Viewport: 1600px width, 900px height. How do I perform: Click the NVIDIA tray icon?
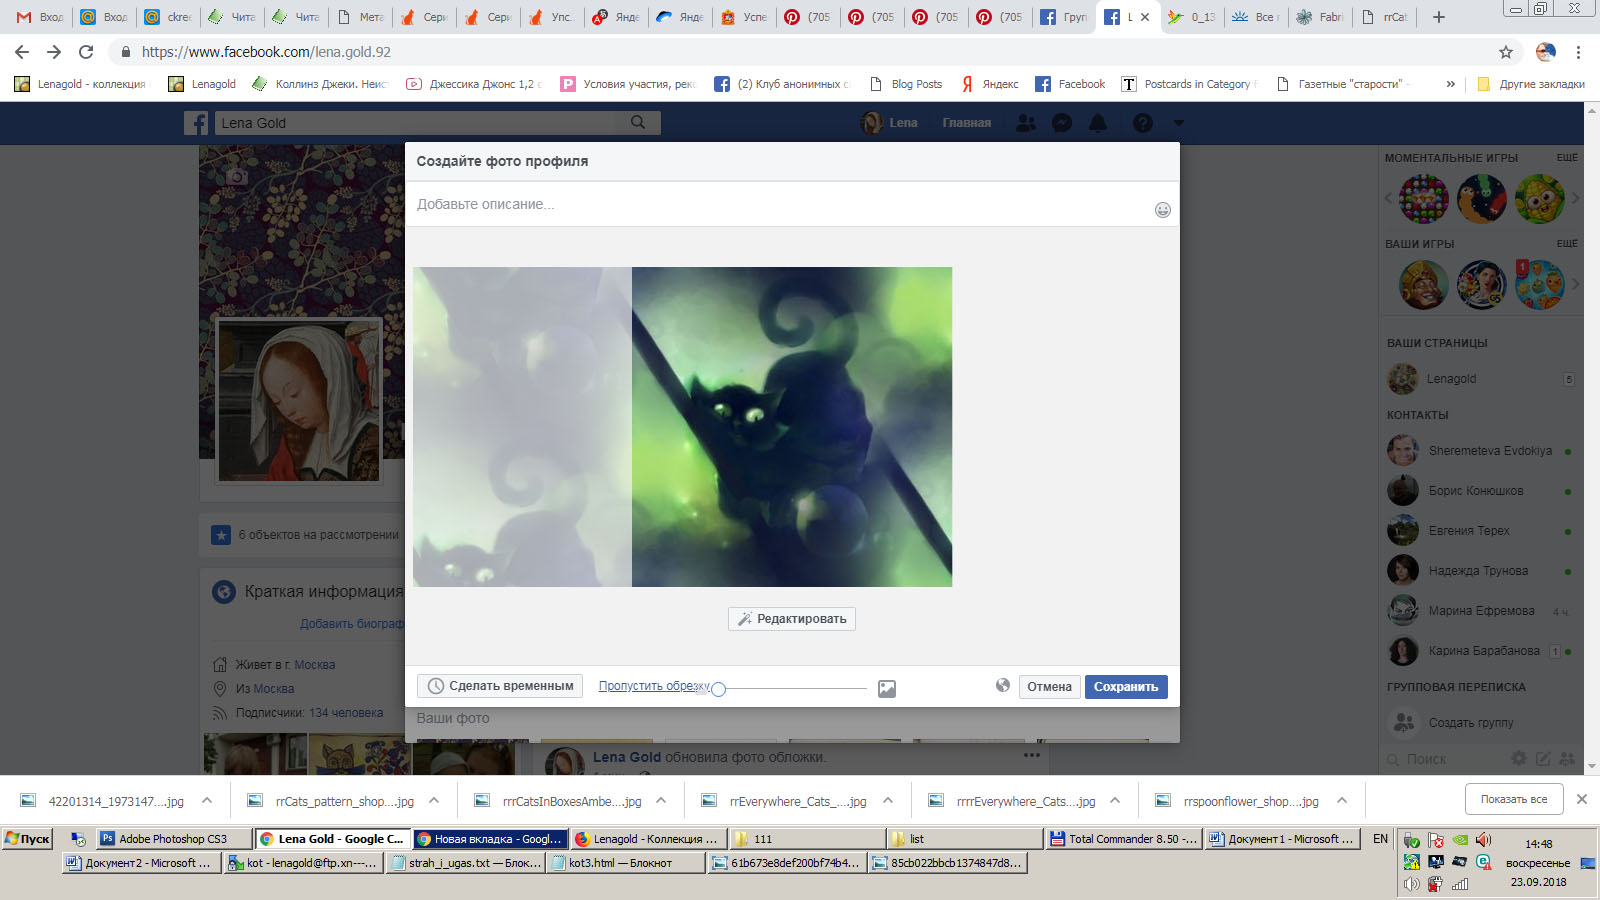[1460, 840]
